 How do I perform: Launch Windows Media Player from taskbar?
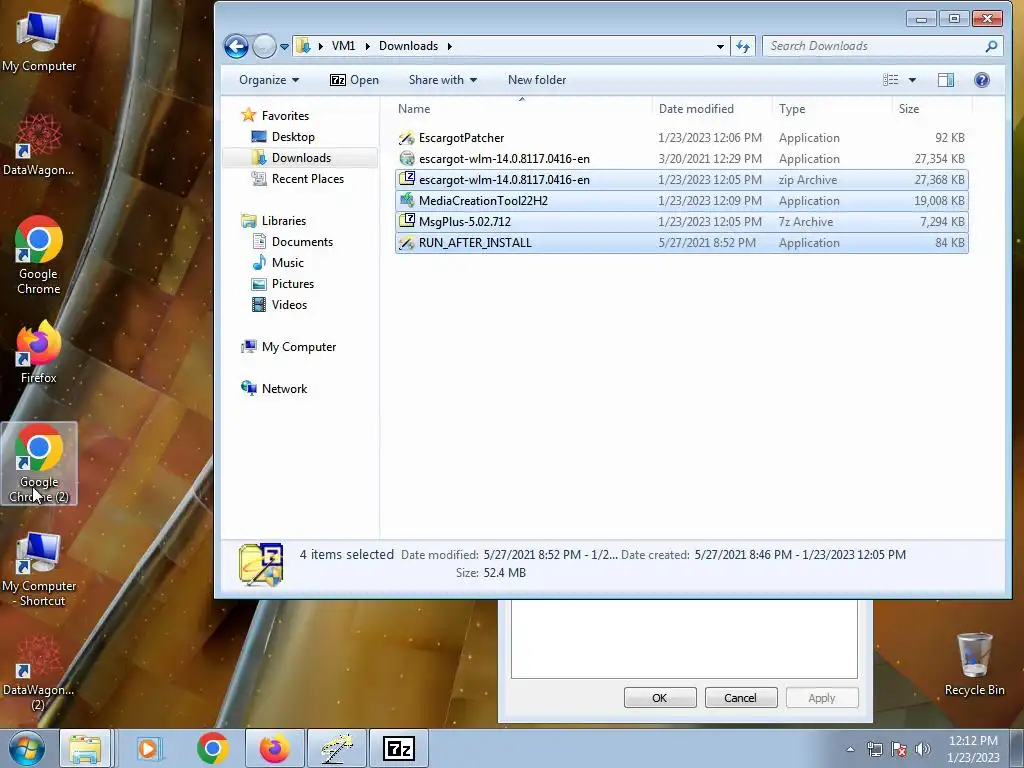148,748
